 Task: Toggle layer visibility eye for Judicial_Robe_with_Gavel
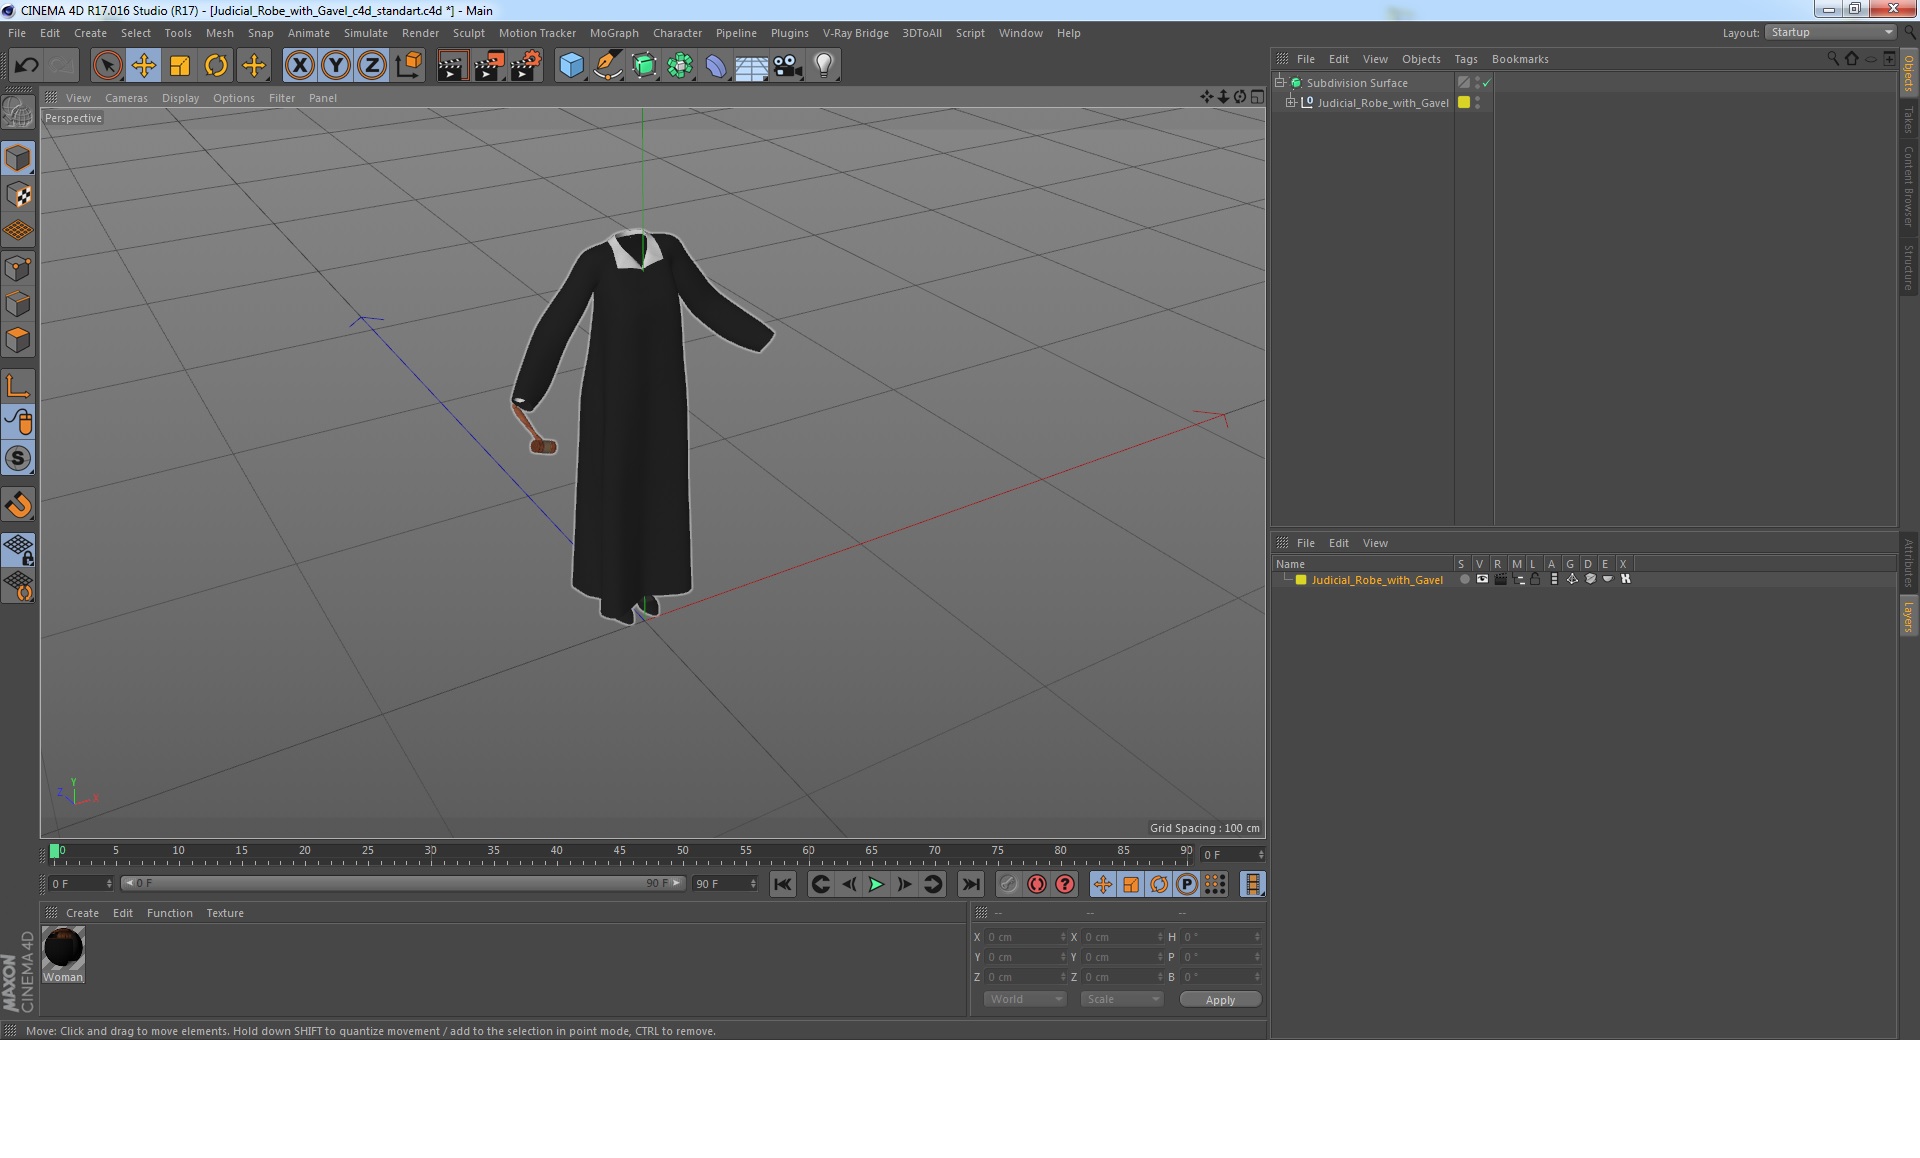(x=1482, y=579)
